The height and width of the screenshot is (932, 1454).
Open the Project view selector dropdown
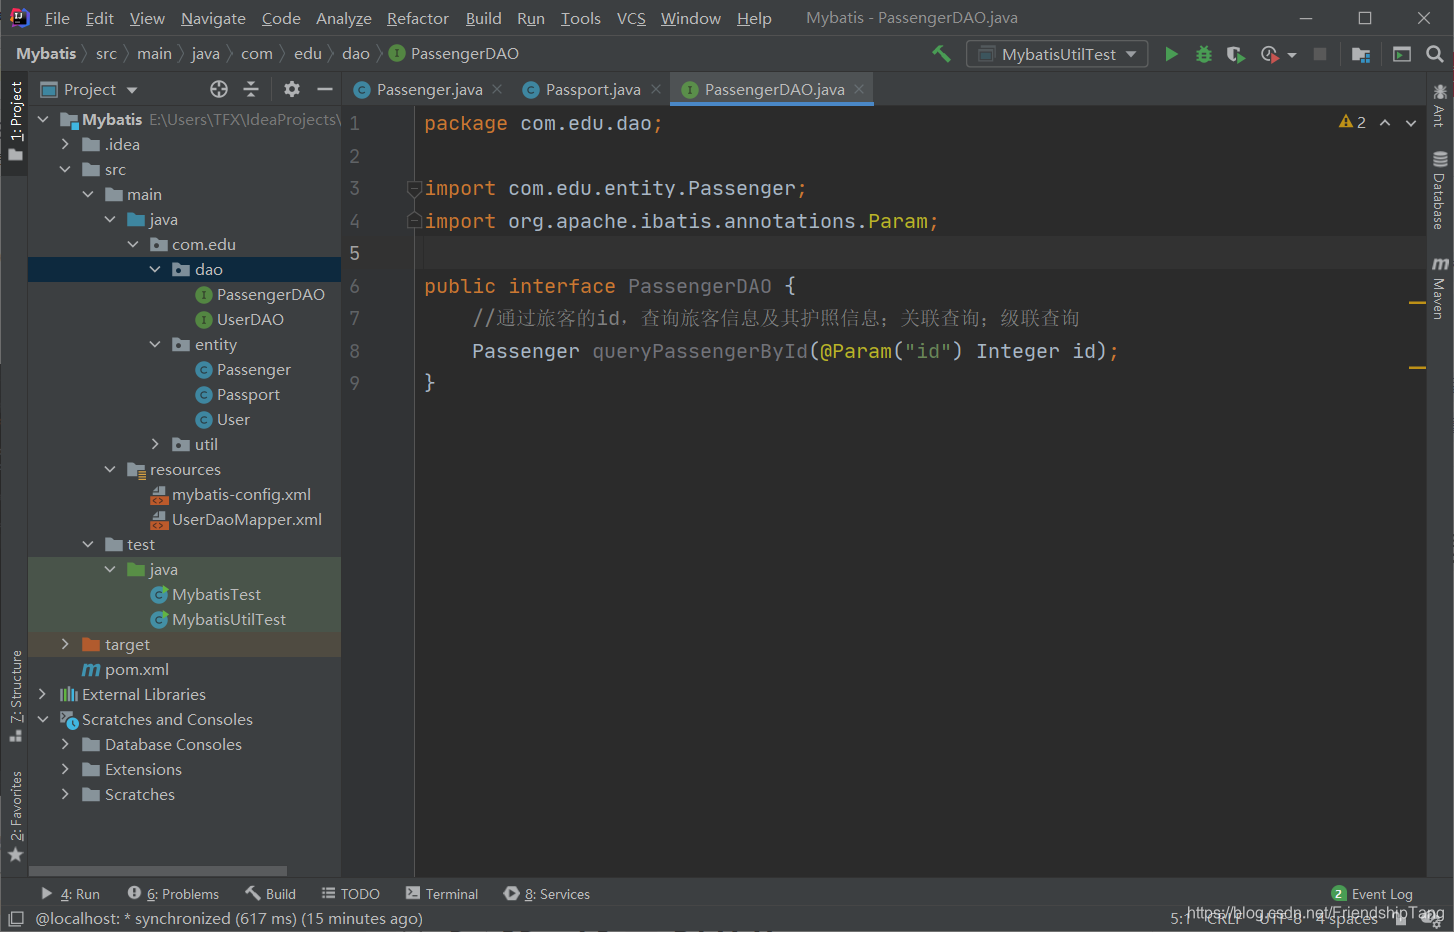click(132, 90)
